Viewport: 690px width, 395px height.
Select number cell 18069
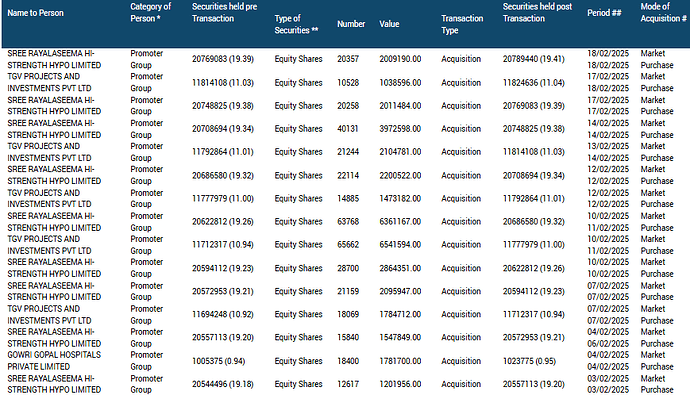click(x=348, y=314)
